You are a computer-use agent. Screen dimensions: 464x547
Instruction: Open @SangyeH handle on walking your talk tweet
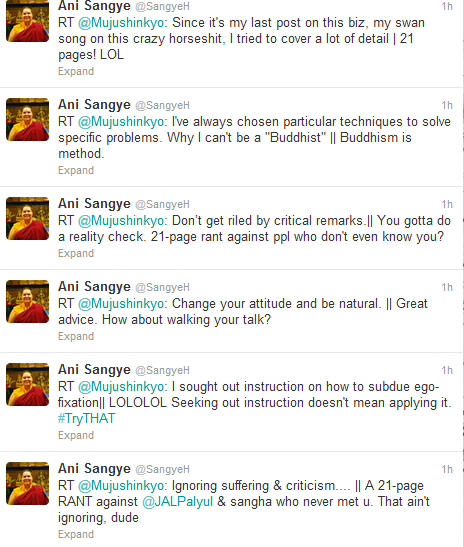pos(163,287)
